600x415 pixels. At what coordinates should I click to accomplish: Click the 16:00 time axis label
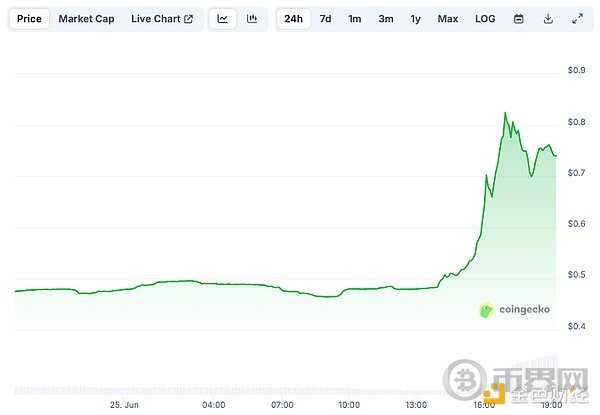coord(484,404)
